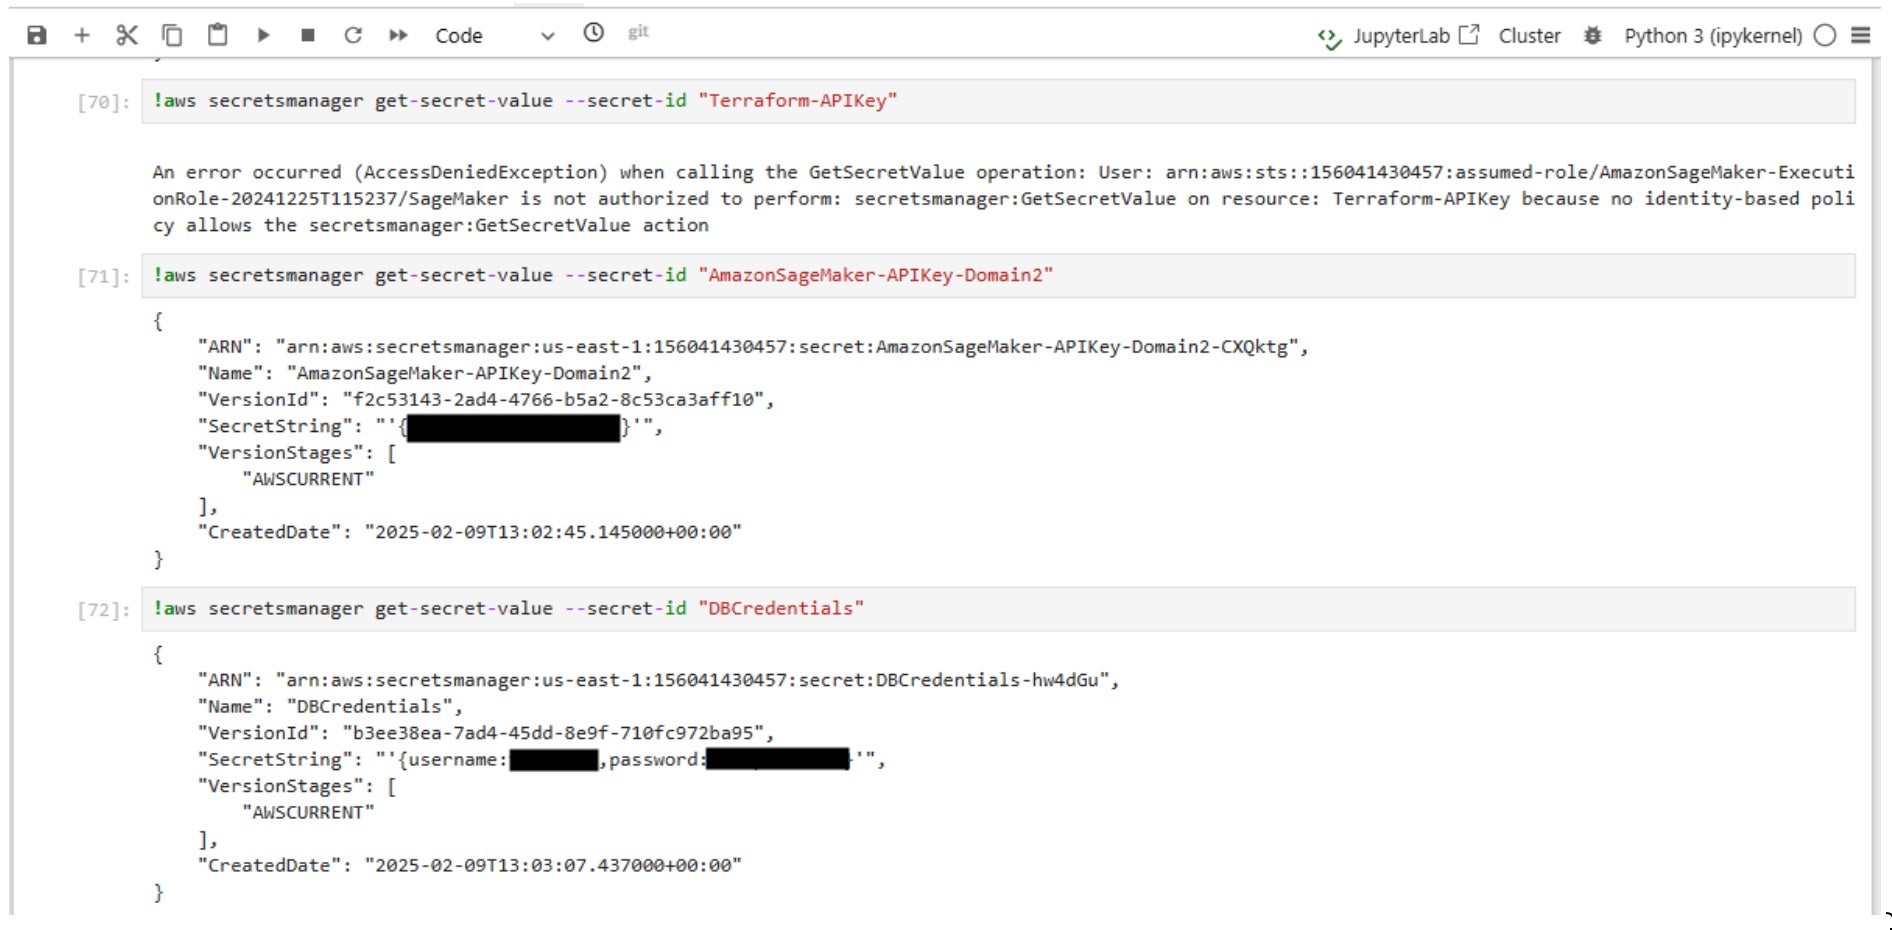The image size is (1892, 930).
Task: Insert a new cell with plus icon
Action: (x=82, y=36)
